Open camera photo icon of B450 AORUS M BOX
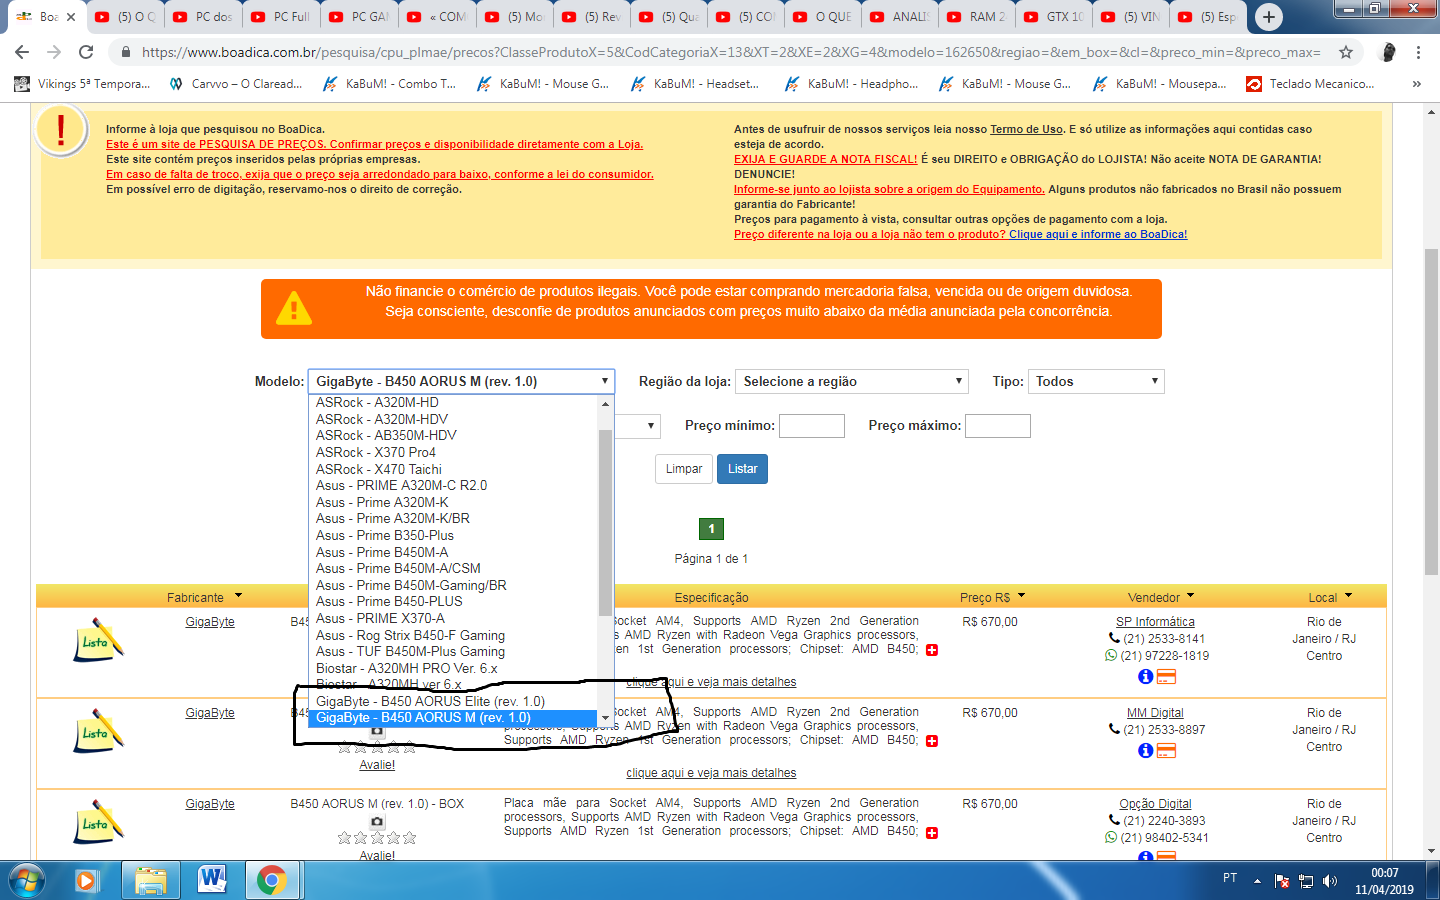This screenshot has width=1440, height=900. click(x=377, y=822)
